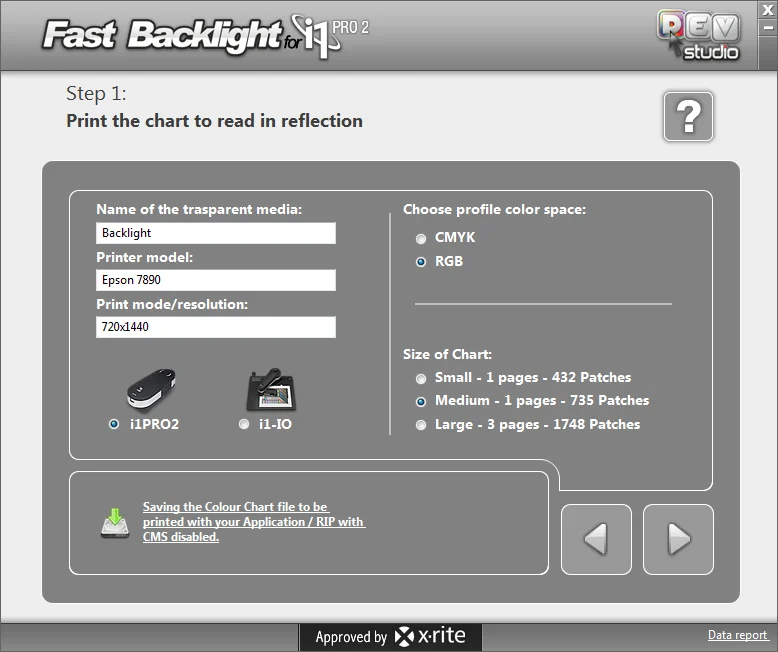778x652 pixels.
Task: Open help with the question mark icon
Action: (688, 117)
